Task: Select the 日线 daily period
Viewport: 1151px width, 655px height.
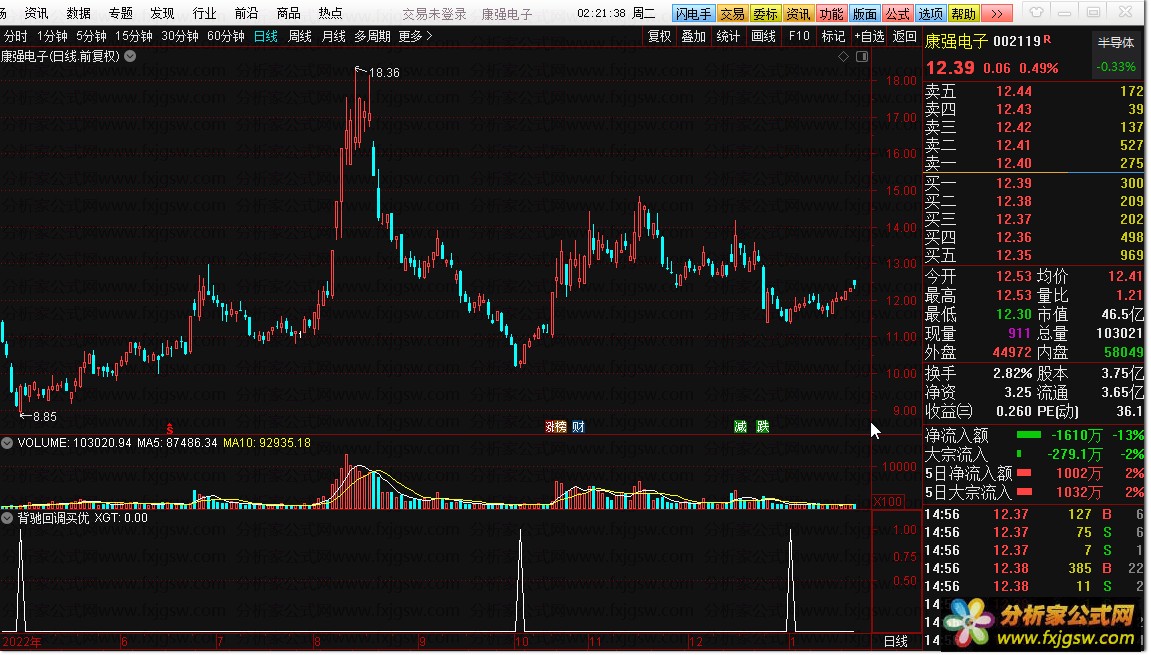Action: (x=266, y=36)
